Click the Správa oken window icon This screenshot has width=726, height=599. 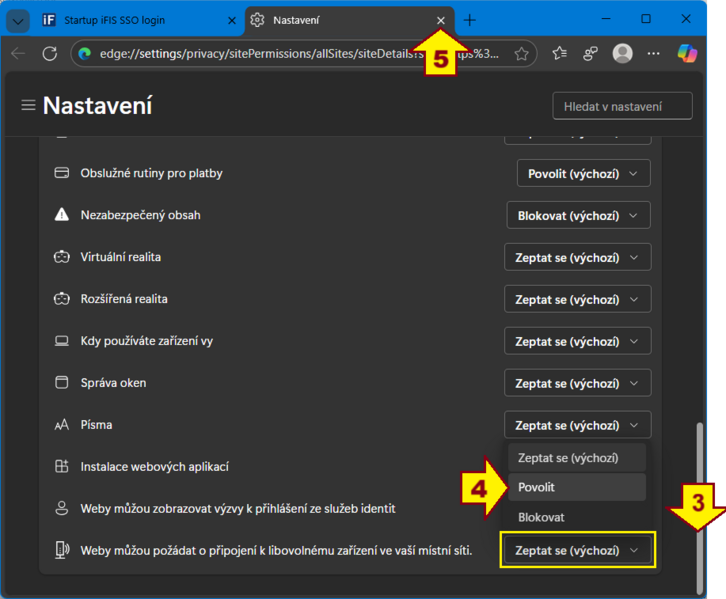pos(62,382)
